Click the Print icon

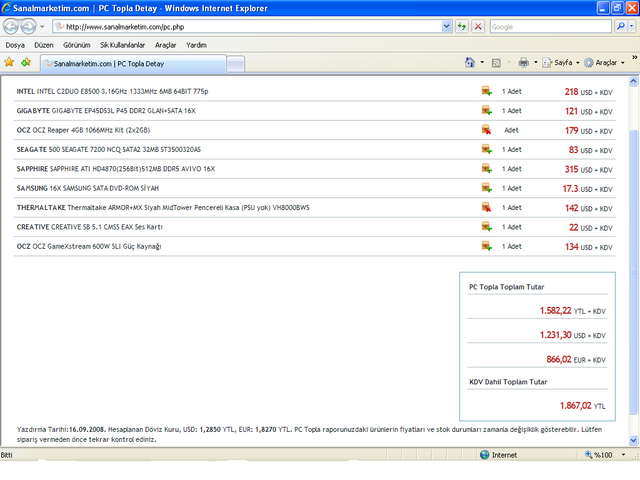pyautogui.click(x=523, y=62)
